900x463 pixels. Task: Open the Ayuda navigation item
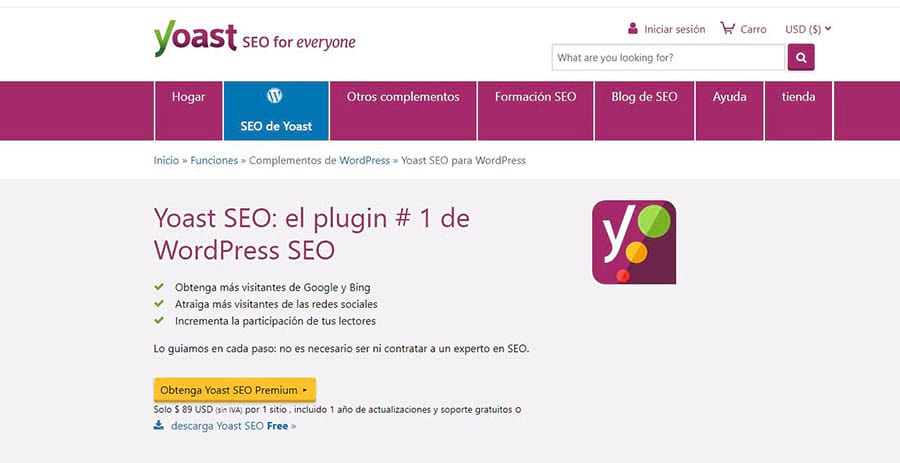[x=729, y=97]
